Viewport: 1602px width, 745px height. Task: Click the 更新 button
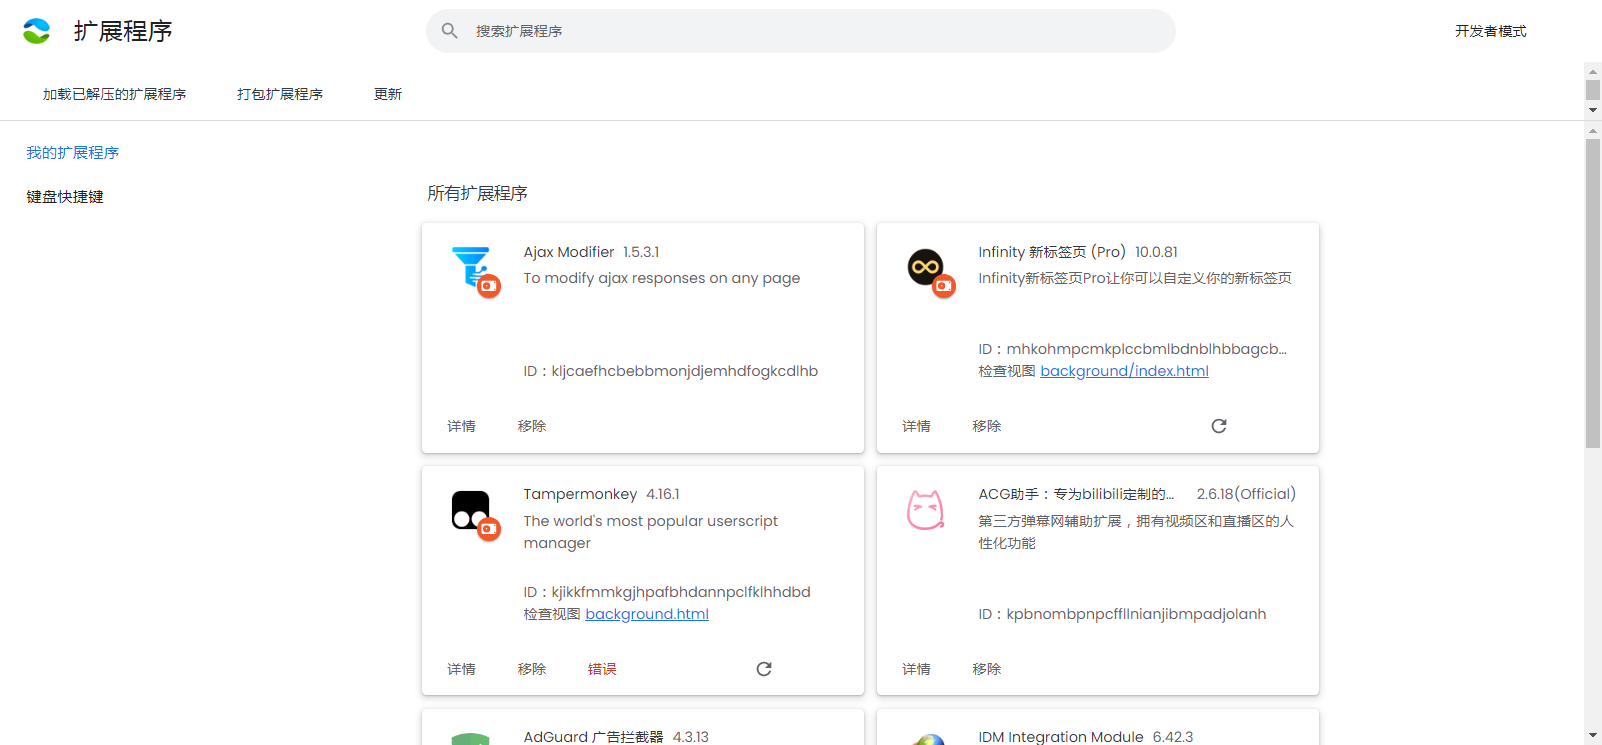tap(388, 94)
